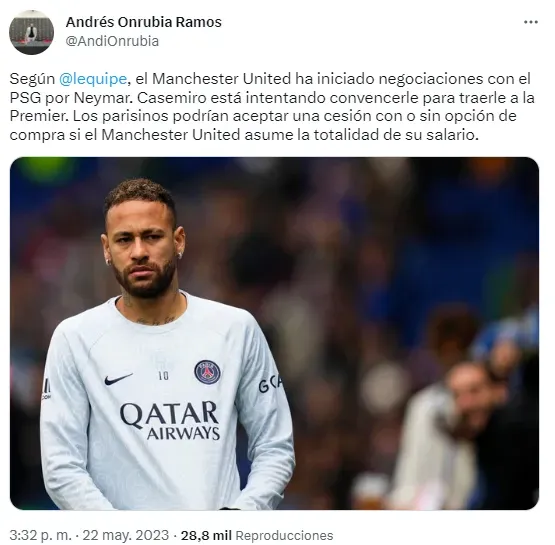Click the word "Premier" in the tweet
Viewport: 555px width, 545px height.
(39, 116)
